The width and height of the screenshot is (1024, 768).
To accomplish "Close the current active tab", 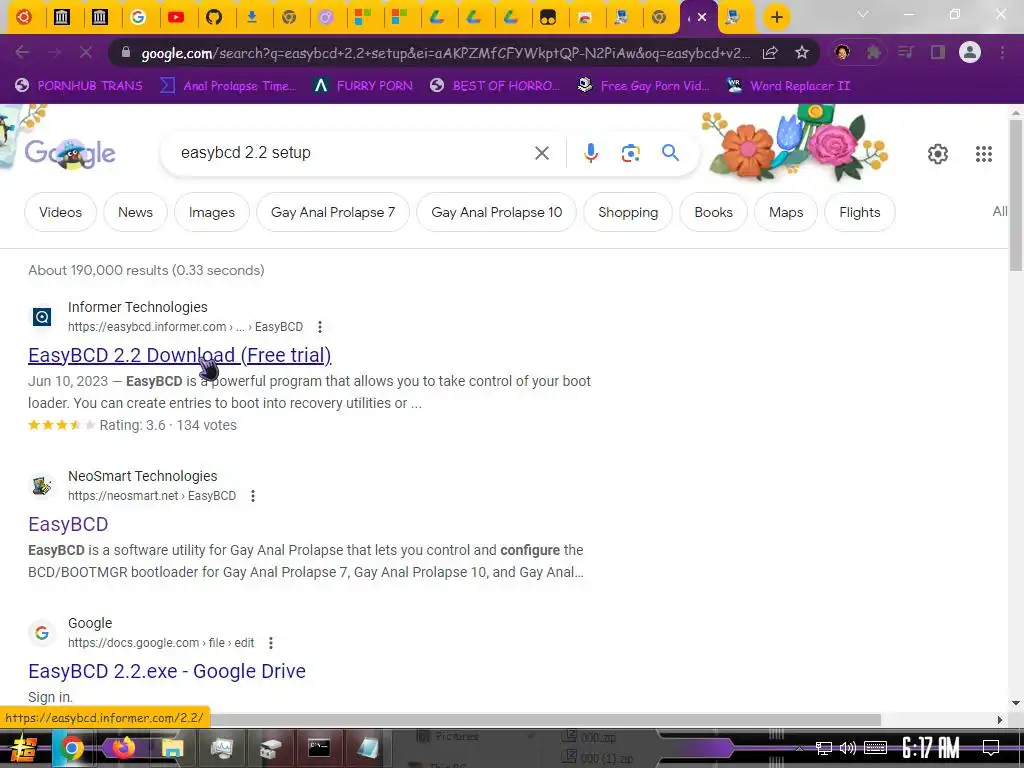I will pyautogui.click(x=702, y=17).
